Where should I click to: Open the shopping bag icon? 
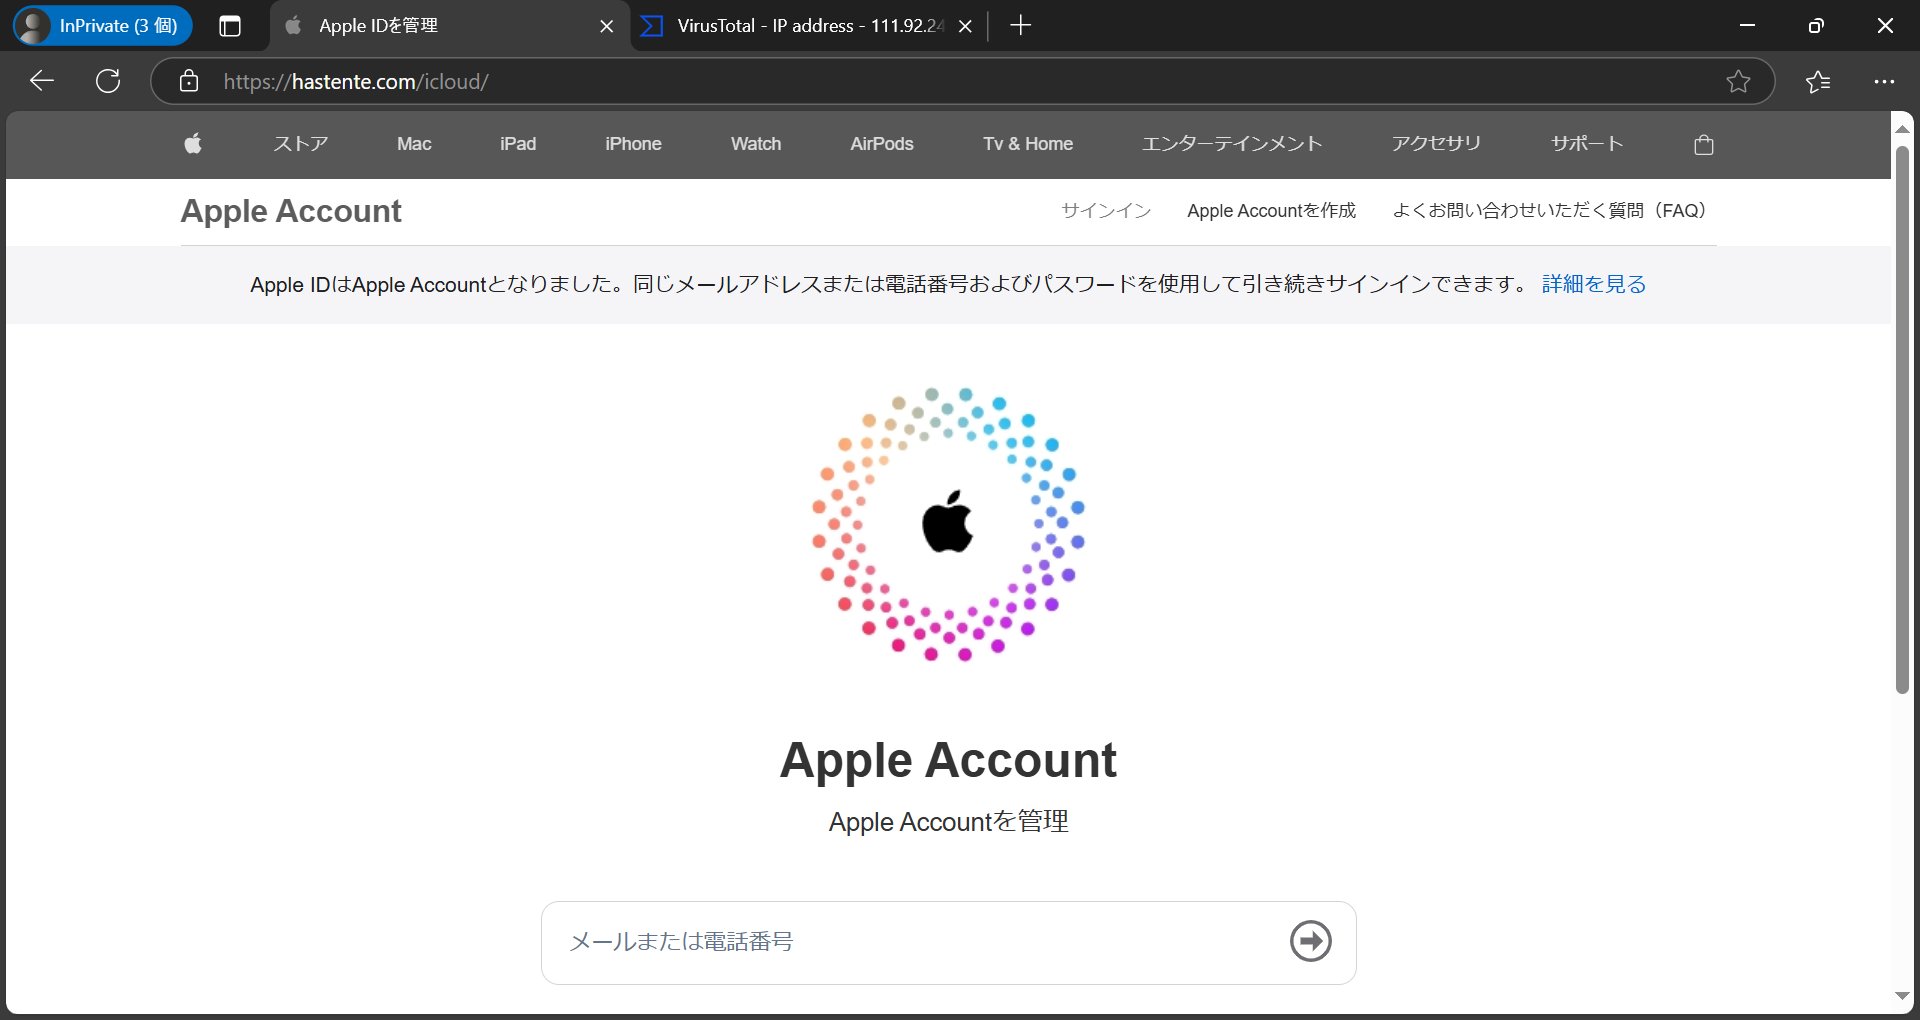click(1704, 145)
